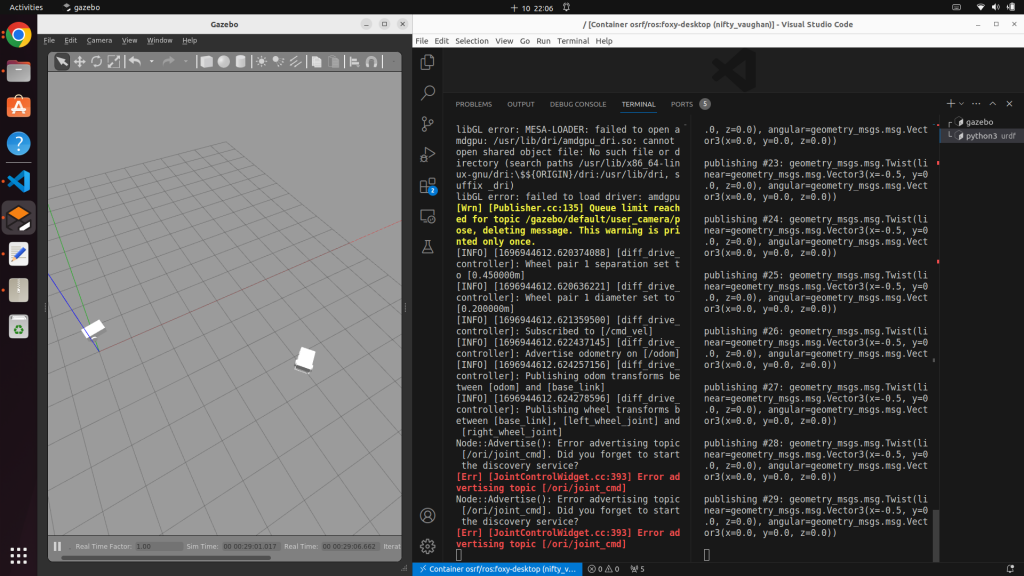Switch to the TERMINAL tab
1024x576 pixels.
[x=638, y=104]
